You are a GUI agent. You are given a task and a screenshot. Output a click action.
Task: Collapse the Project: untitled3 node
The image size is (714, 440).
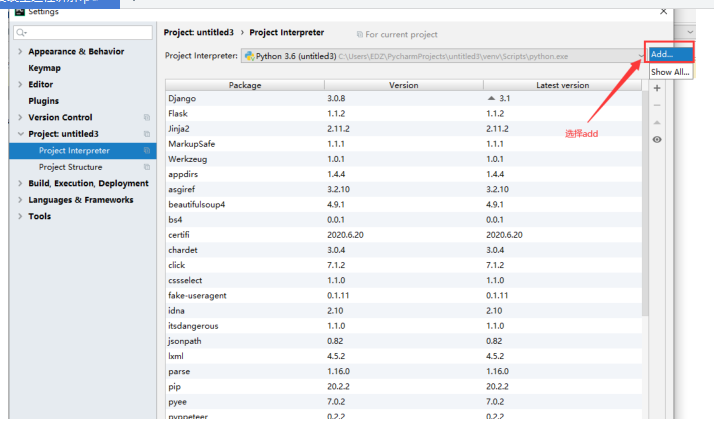[x=20, y=134]
